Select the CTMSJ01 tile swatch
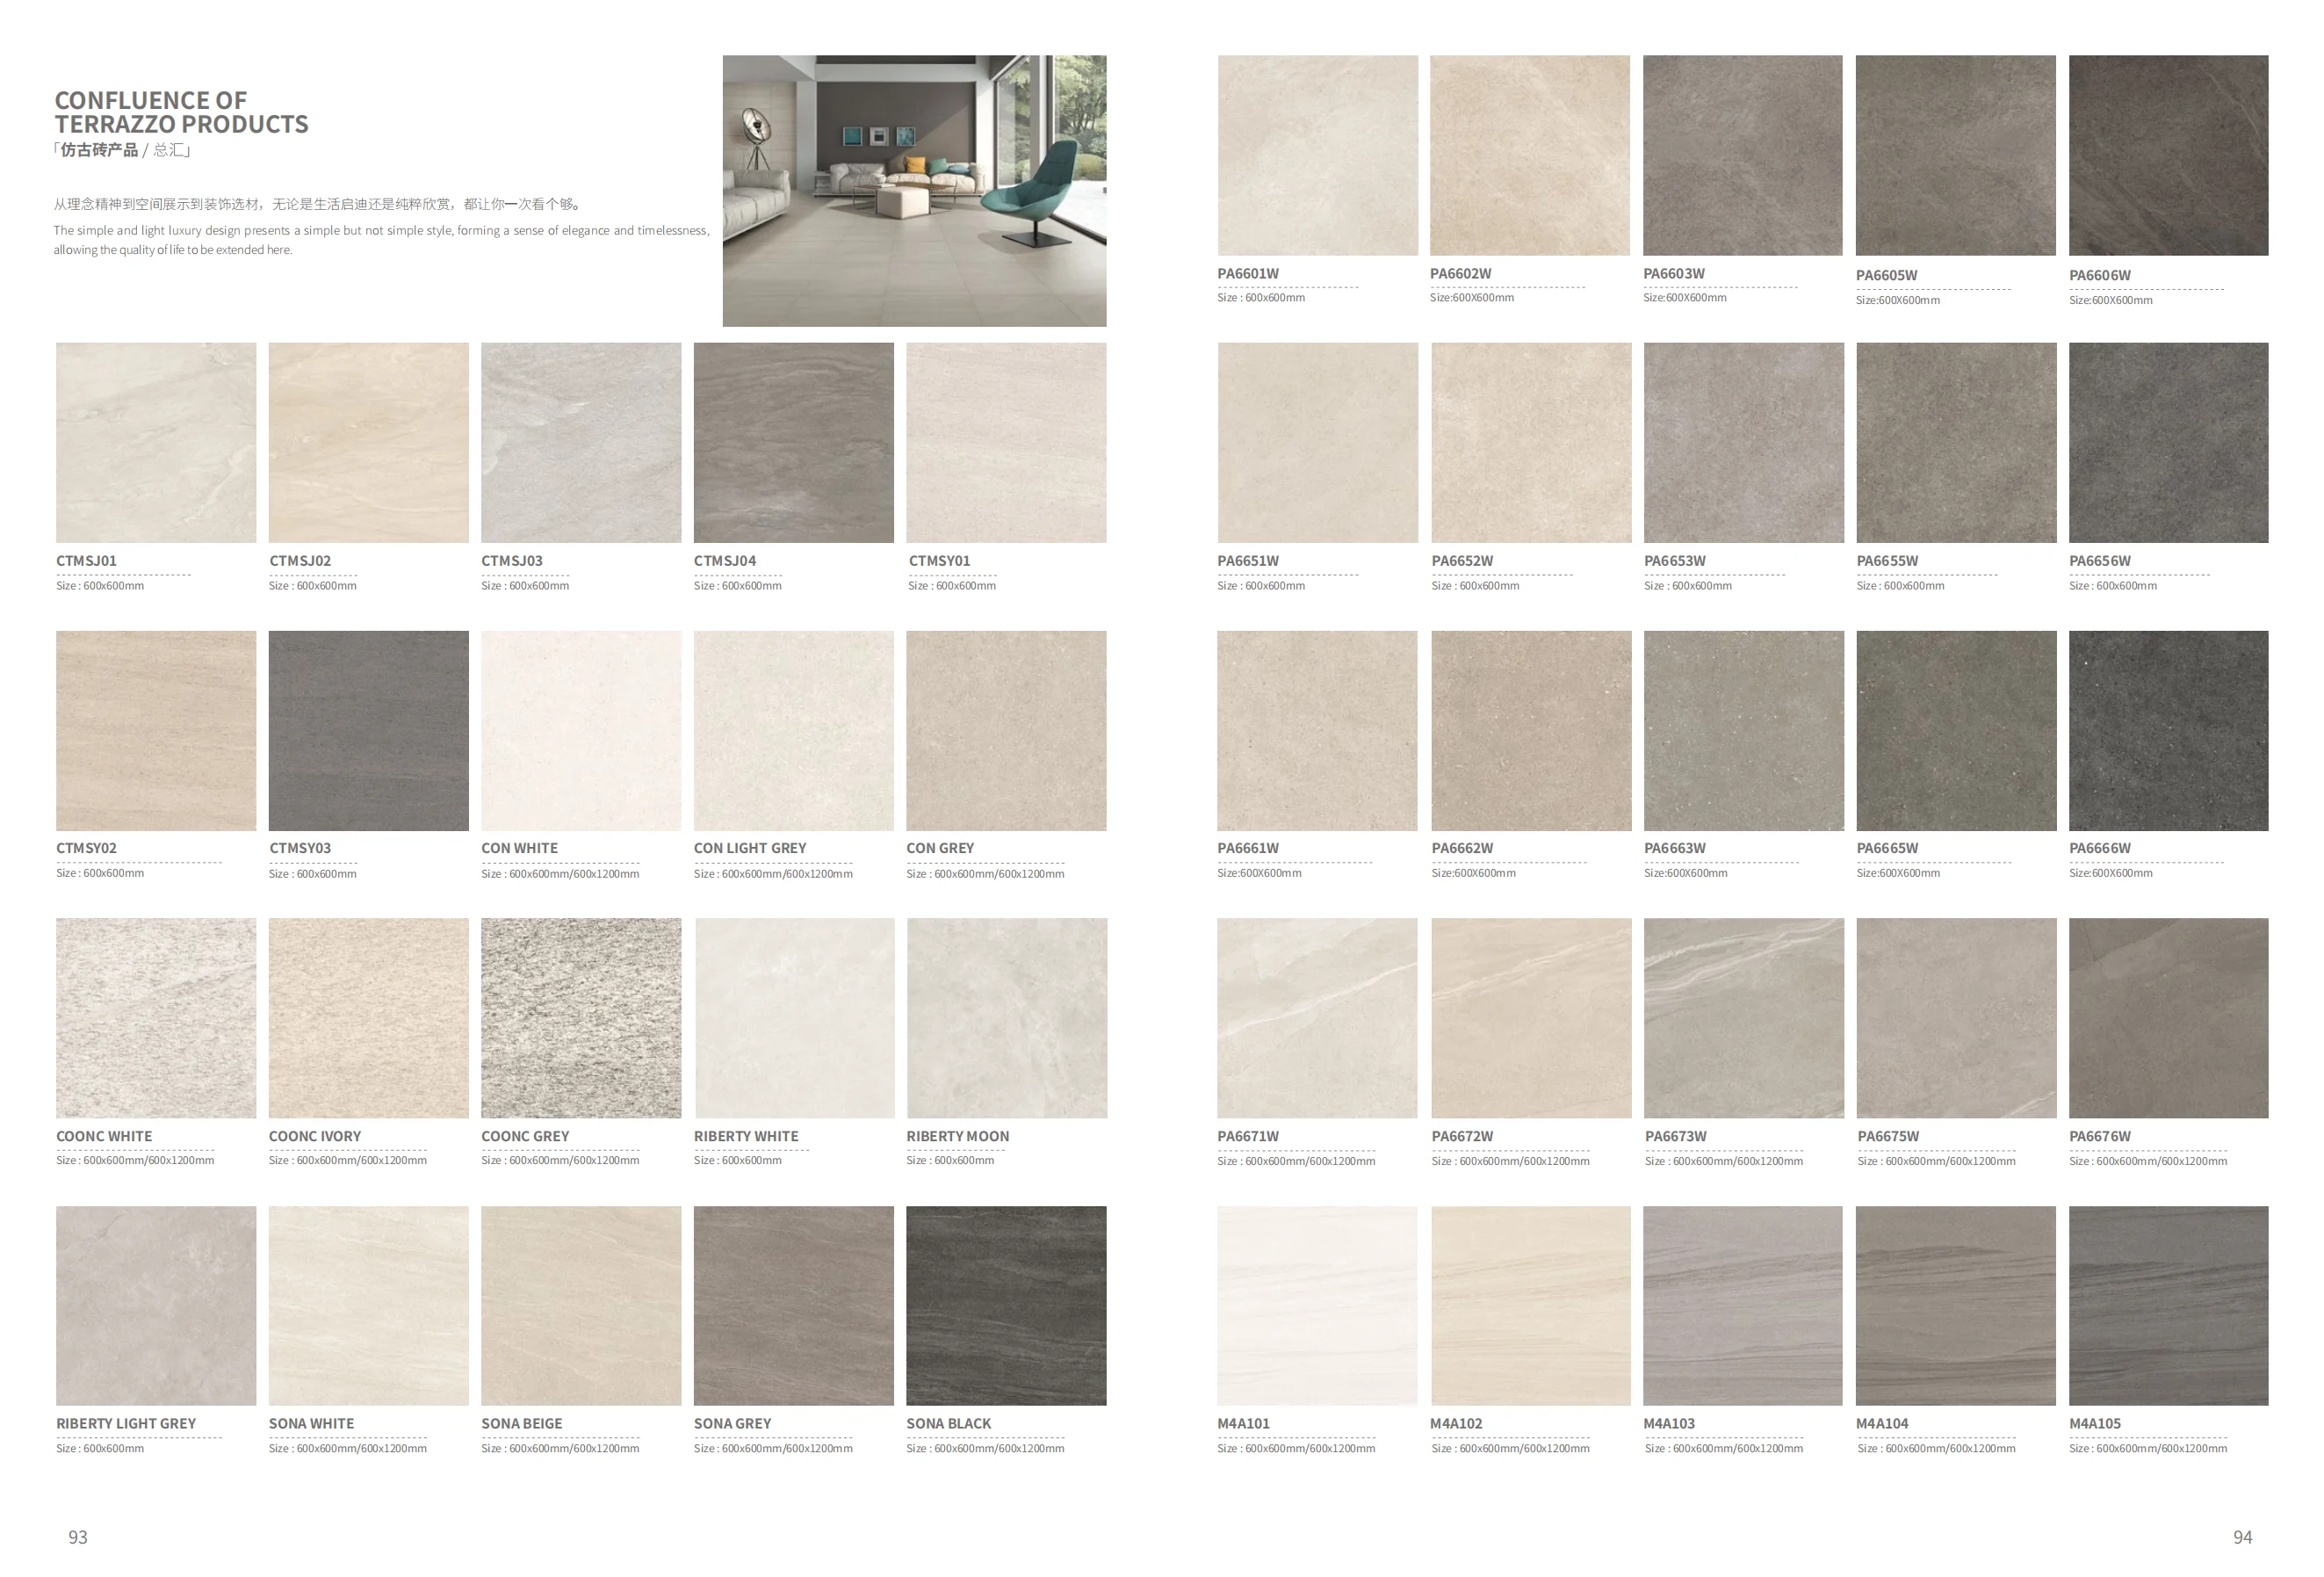The image size is (2324, 1577). pyautogui.click(x=156, y=442)
